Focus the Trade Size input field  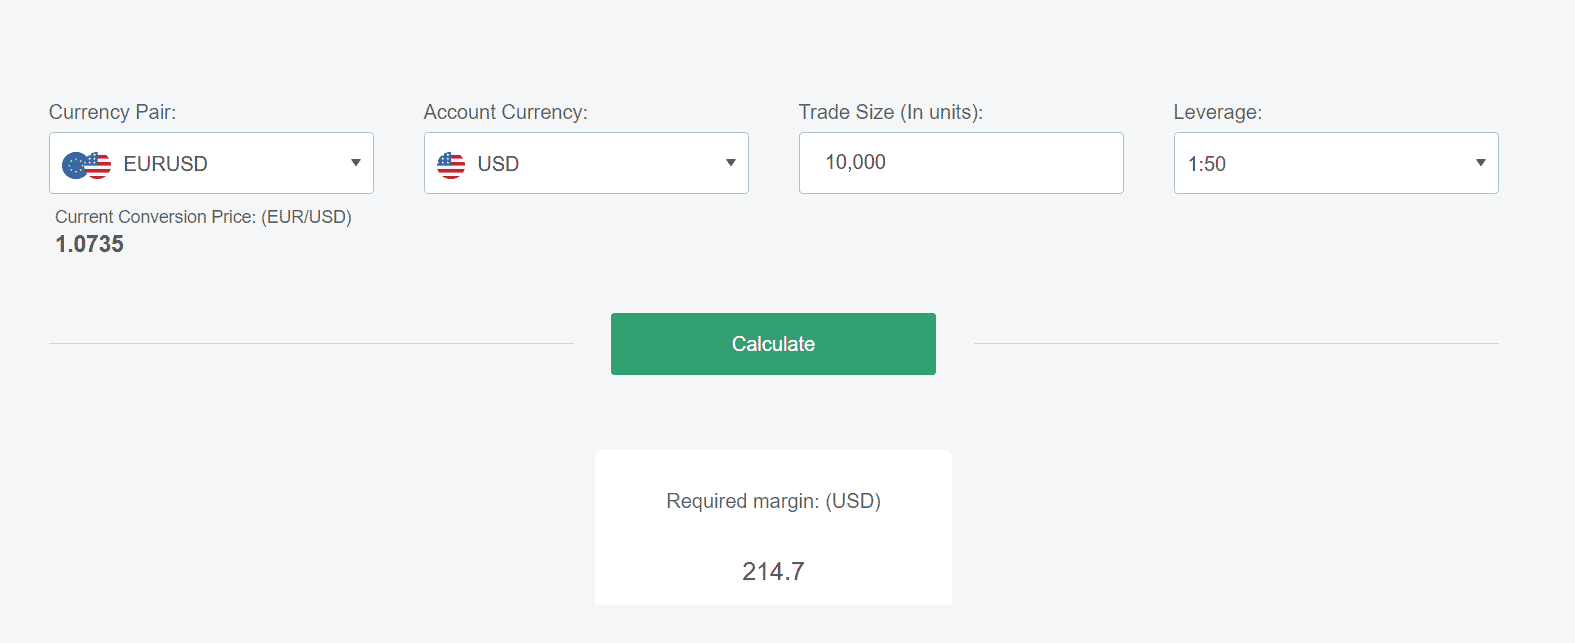[961, 163]
